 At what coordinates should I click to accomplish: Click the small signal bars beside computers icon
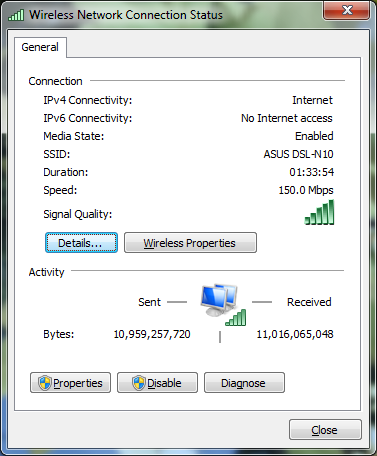coord(236,317)
